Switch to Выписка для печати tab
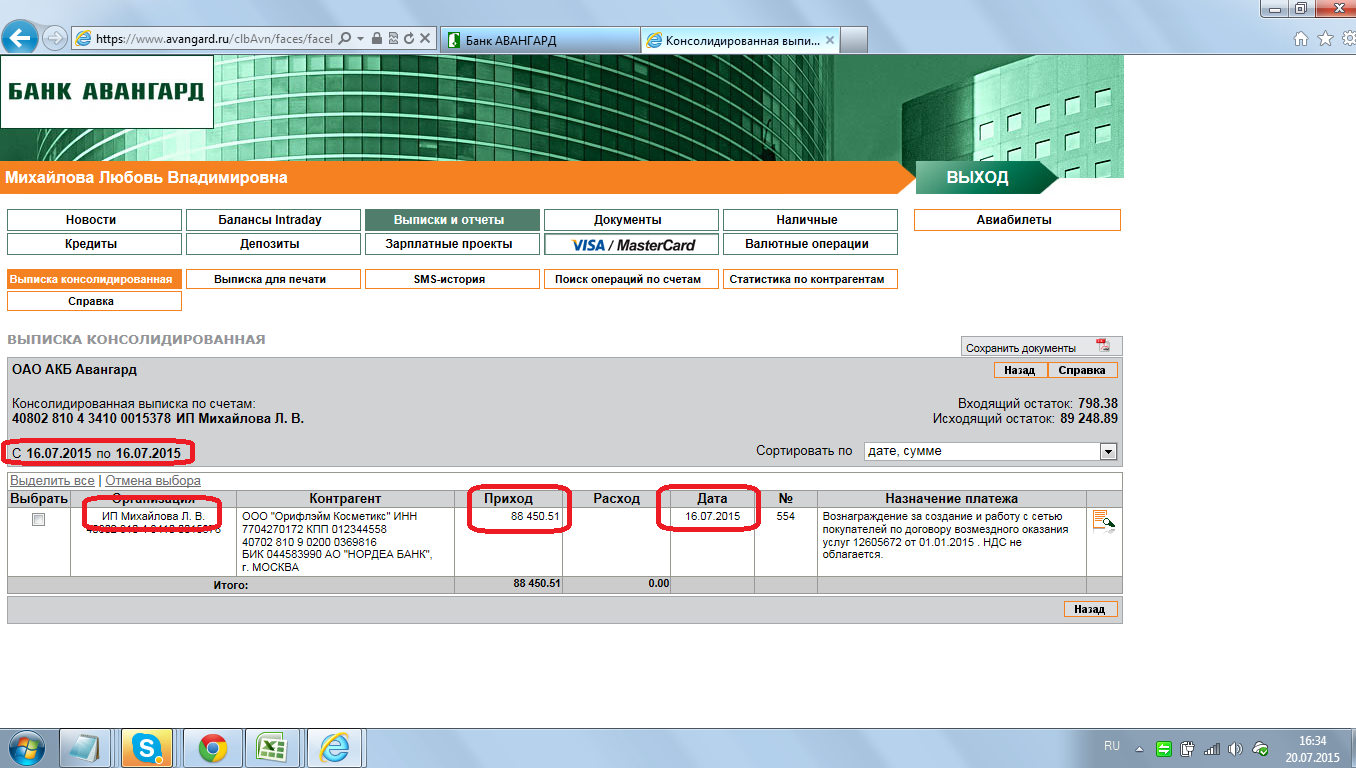This screenshot has height=768, width=1356. click(x=273, y=279)
